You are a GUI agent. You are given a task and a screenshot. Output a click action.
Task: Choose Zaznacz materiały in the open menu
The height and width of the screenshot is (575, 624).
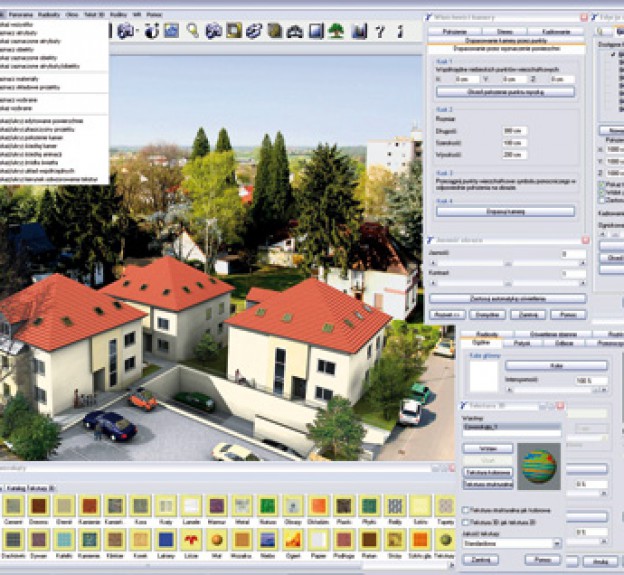coord(19,79)
